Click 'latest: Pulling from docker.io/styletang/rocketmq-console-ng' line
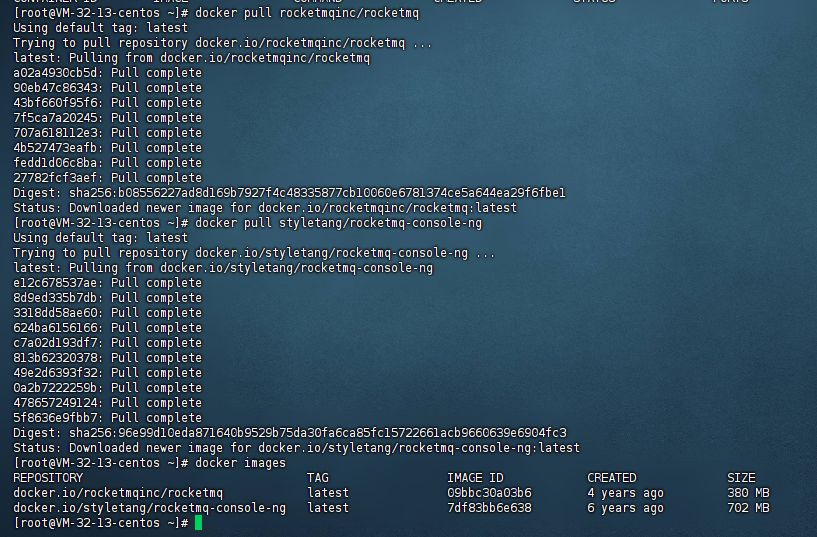817x537 pixels. tap(223, 268)
